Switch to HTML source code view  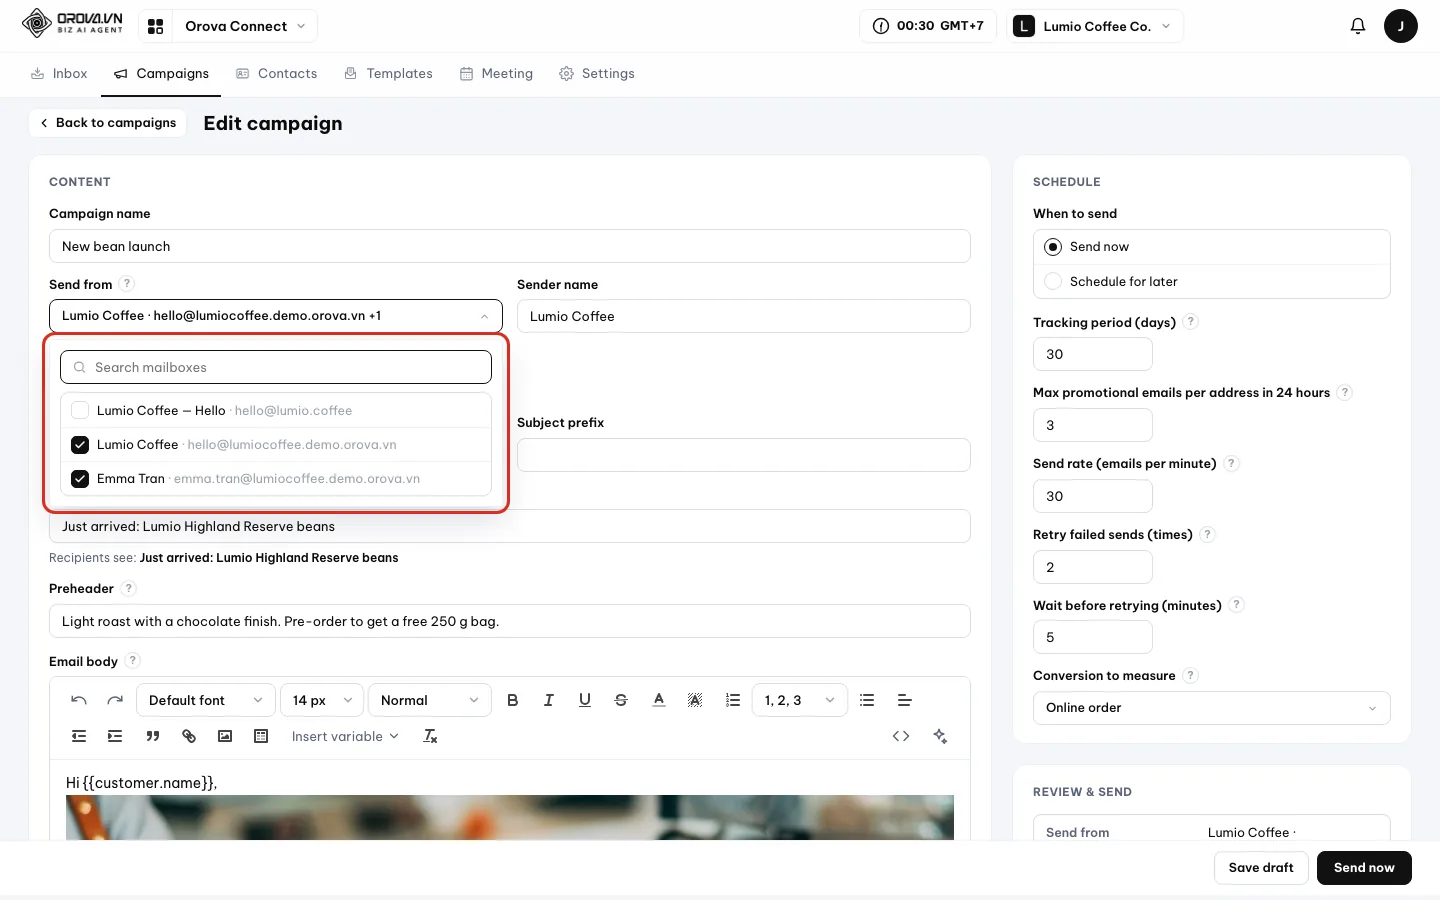coord(901,736)
